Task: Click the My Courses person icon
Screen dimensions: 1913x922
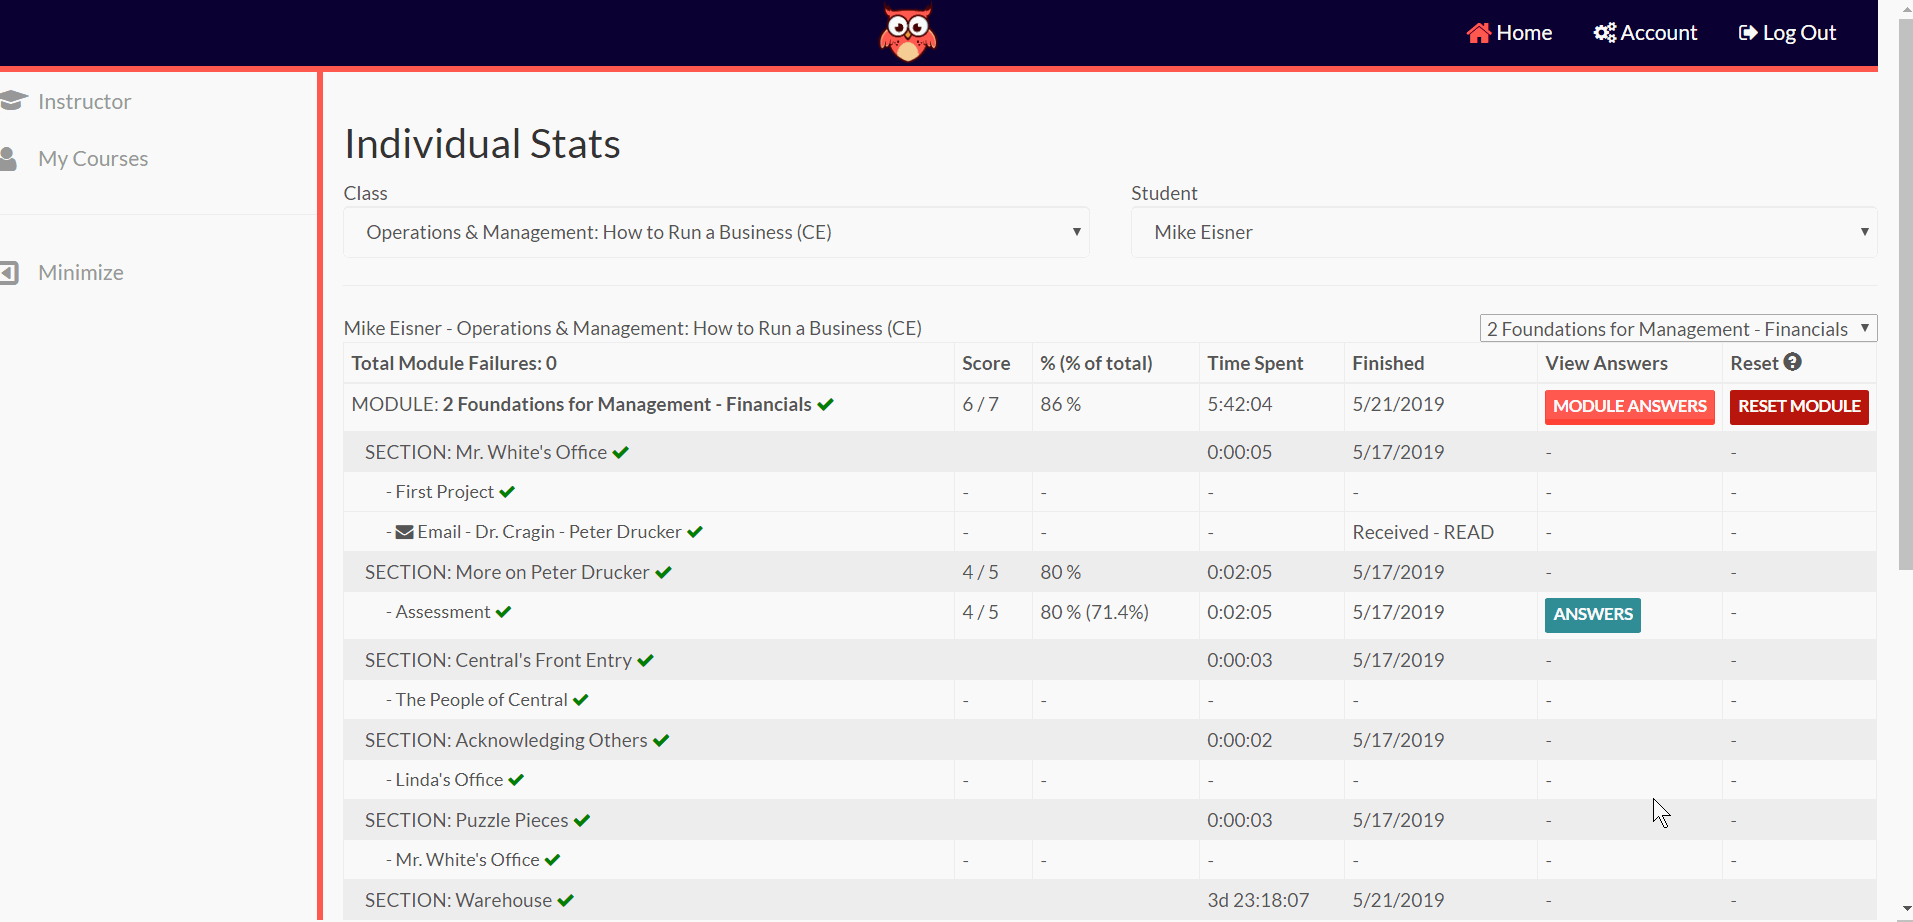Action: tap(9, 158)
